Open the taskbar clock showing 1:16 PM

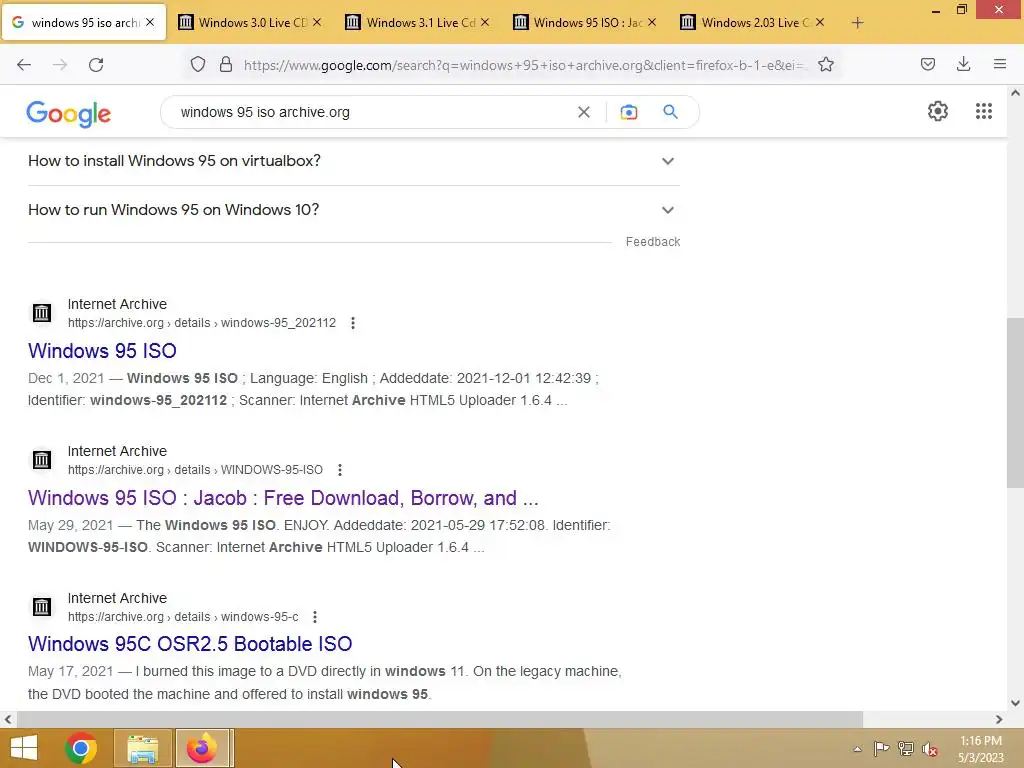coord(981,749)
